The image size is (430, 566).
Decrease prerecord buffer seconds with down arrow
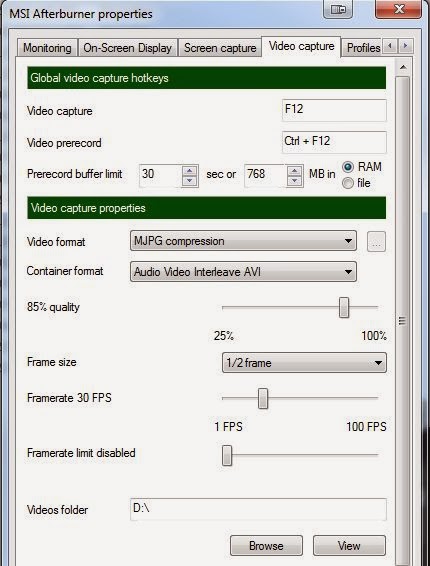[190, 181]
